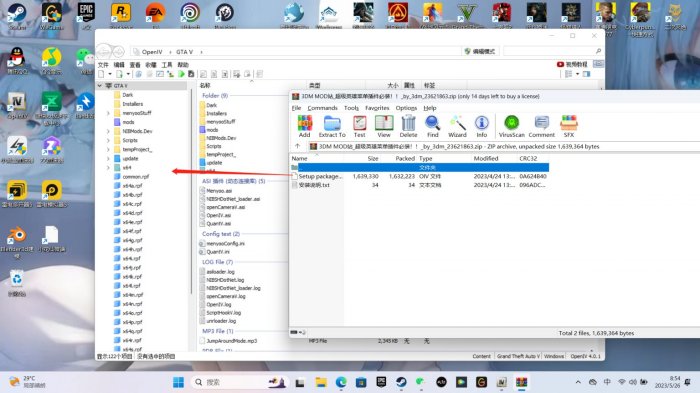Open the archive Comment tool

point(542,126)
